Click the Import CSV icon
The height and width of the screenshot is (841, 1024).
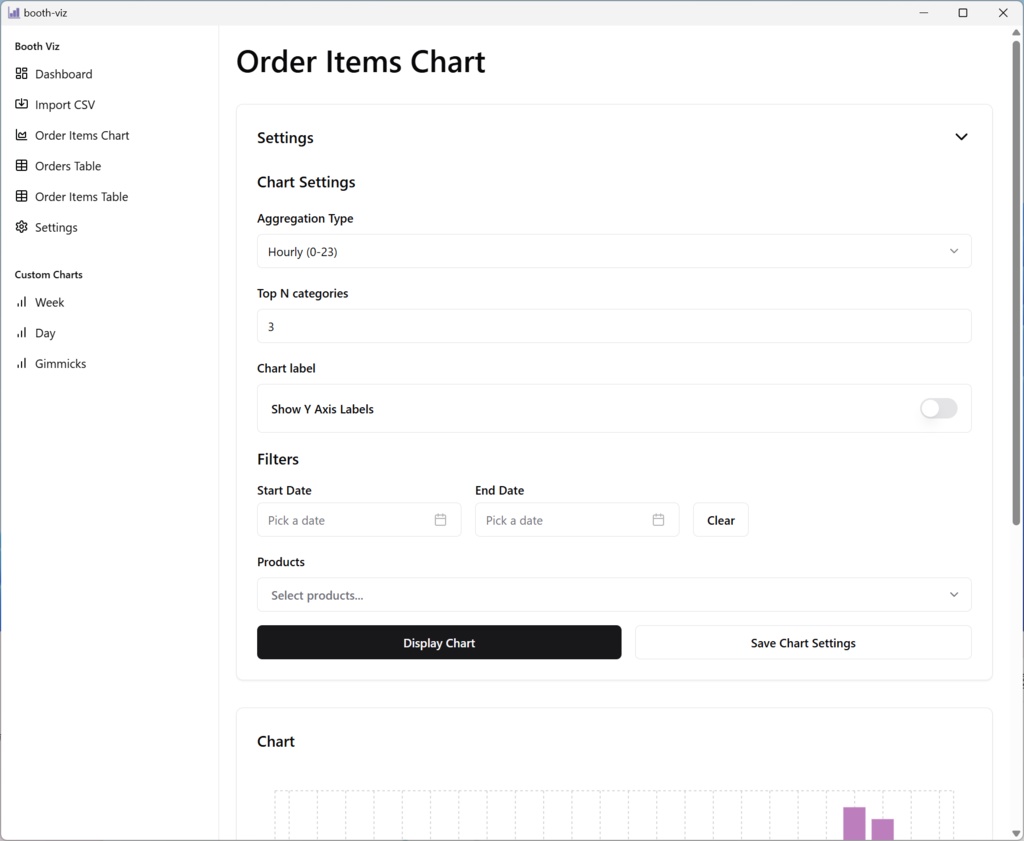pos(22,104)
